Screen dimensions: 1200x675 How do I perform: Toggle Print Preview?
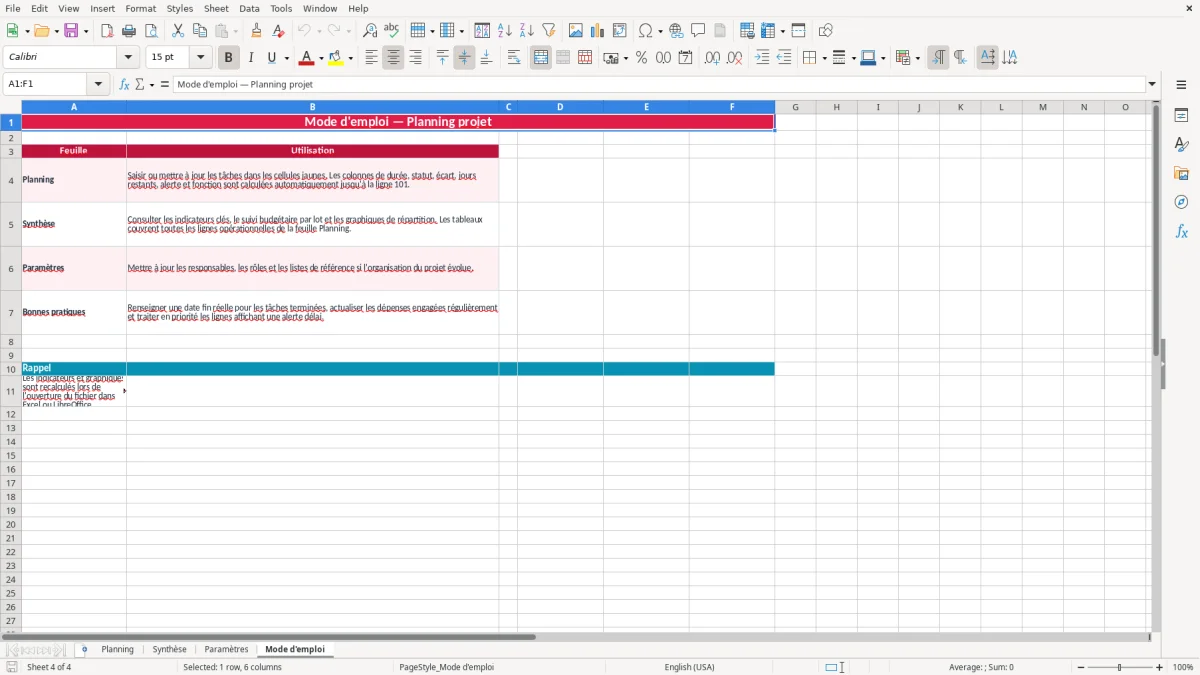tap(150, 31)
